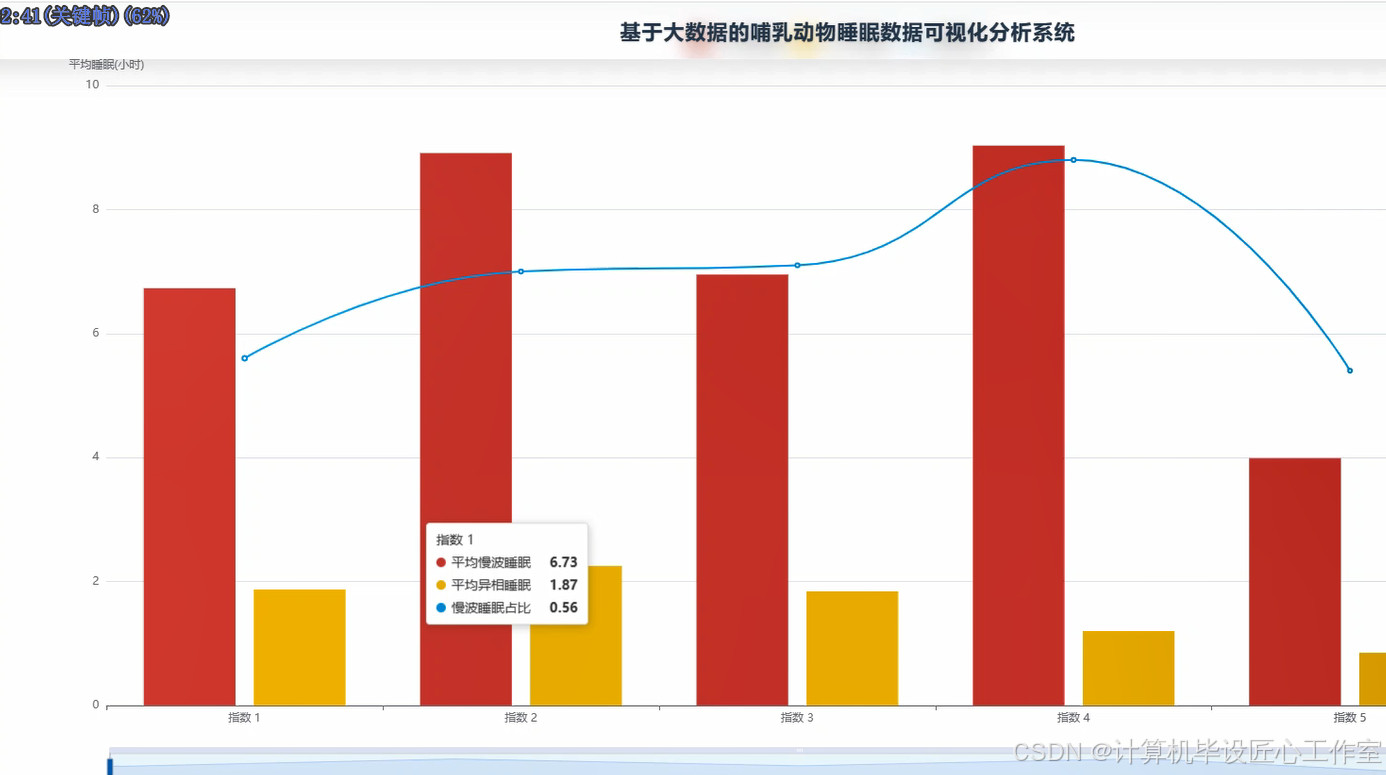Click the y-axis title 平均睡眠(小时)
The width and height of the screenshot is (1386, 775).
coord(106,64)
